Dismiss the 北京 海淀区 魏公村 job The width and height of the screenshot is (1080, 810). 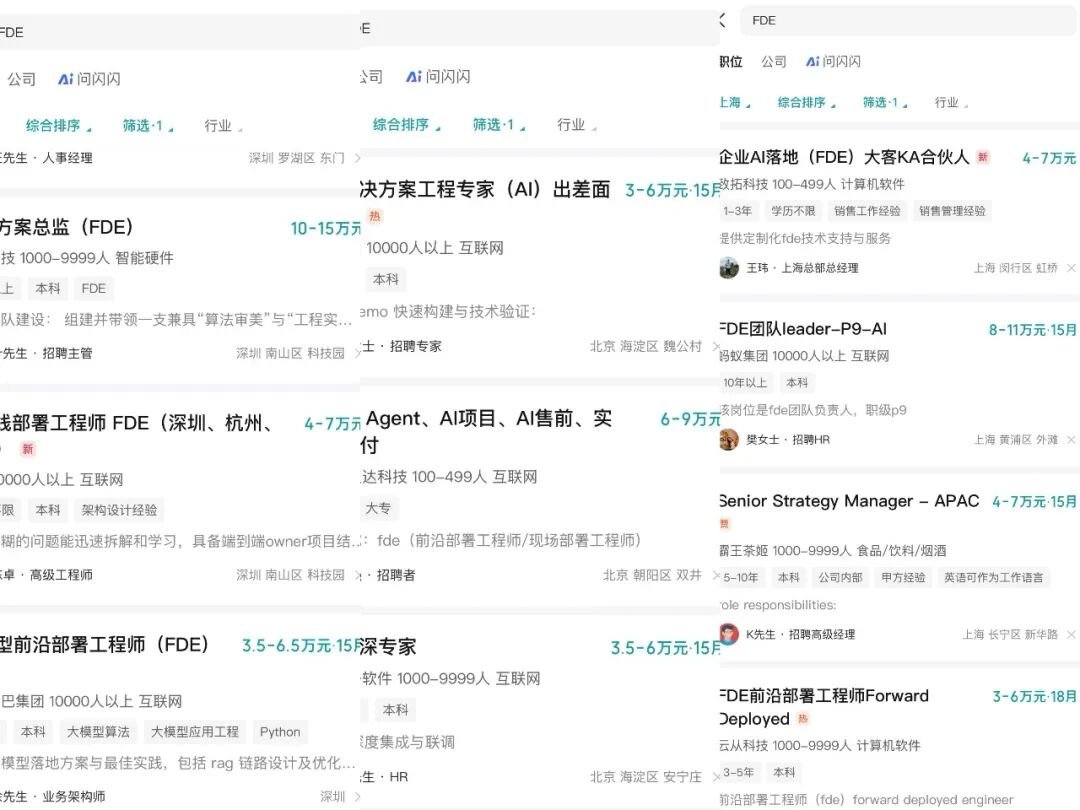pyautogui.click(x=716, y=346)
